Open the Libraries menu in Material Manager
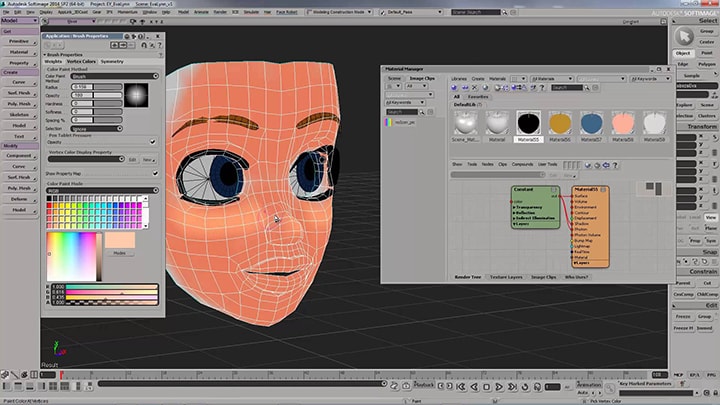 coord(459,79)
